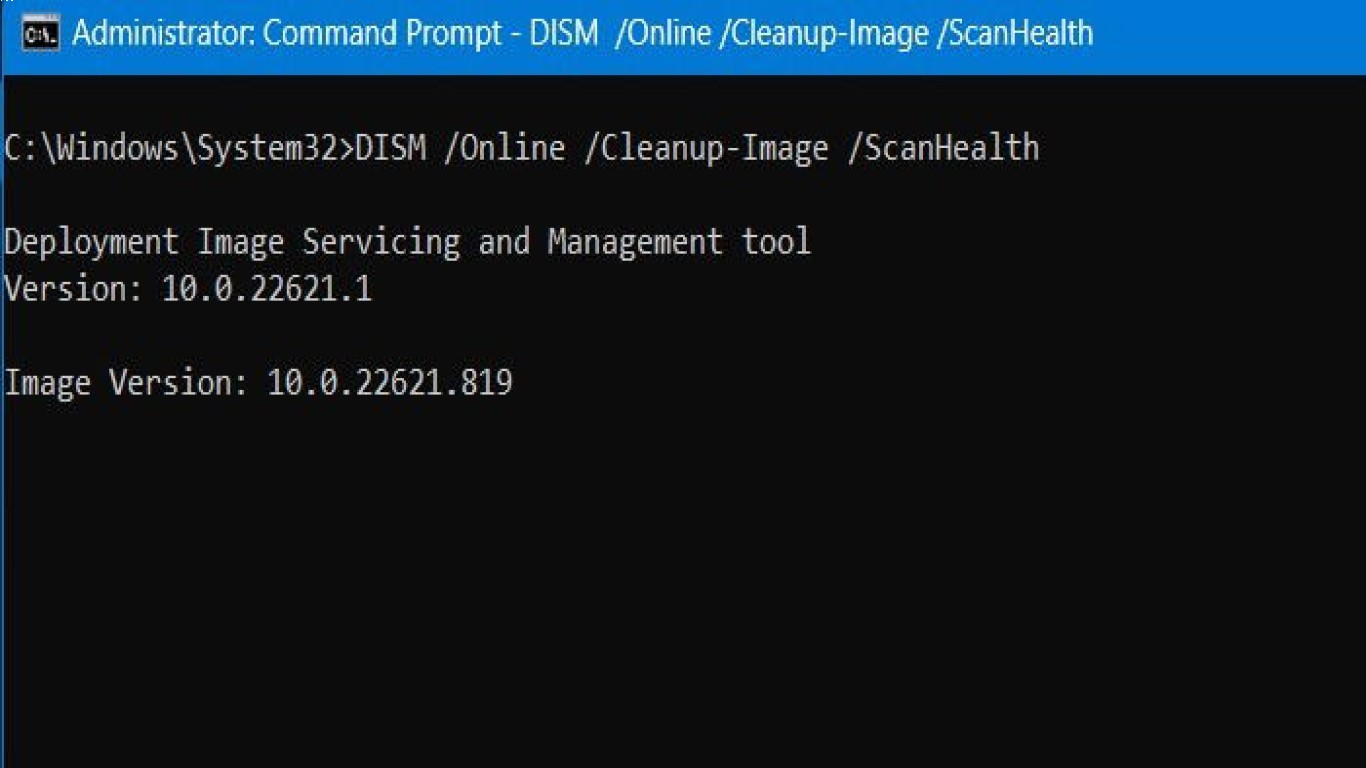This screenshot has width=1366, height=768.
Task: Click the word "Servicing" in the output
Action: (x=381, y=242)
